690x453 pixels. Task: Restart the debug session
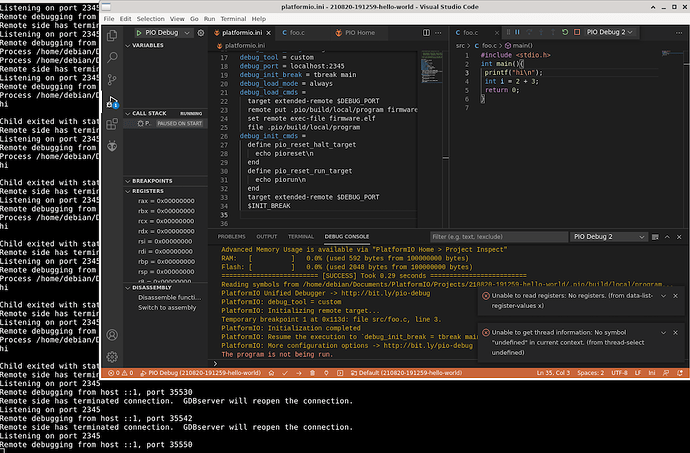(565, 32)
